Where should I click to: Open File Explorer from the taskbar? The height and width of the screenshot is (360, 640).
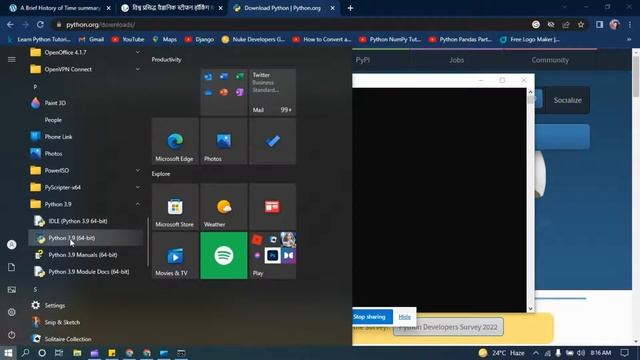77,353
